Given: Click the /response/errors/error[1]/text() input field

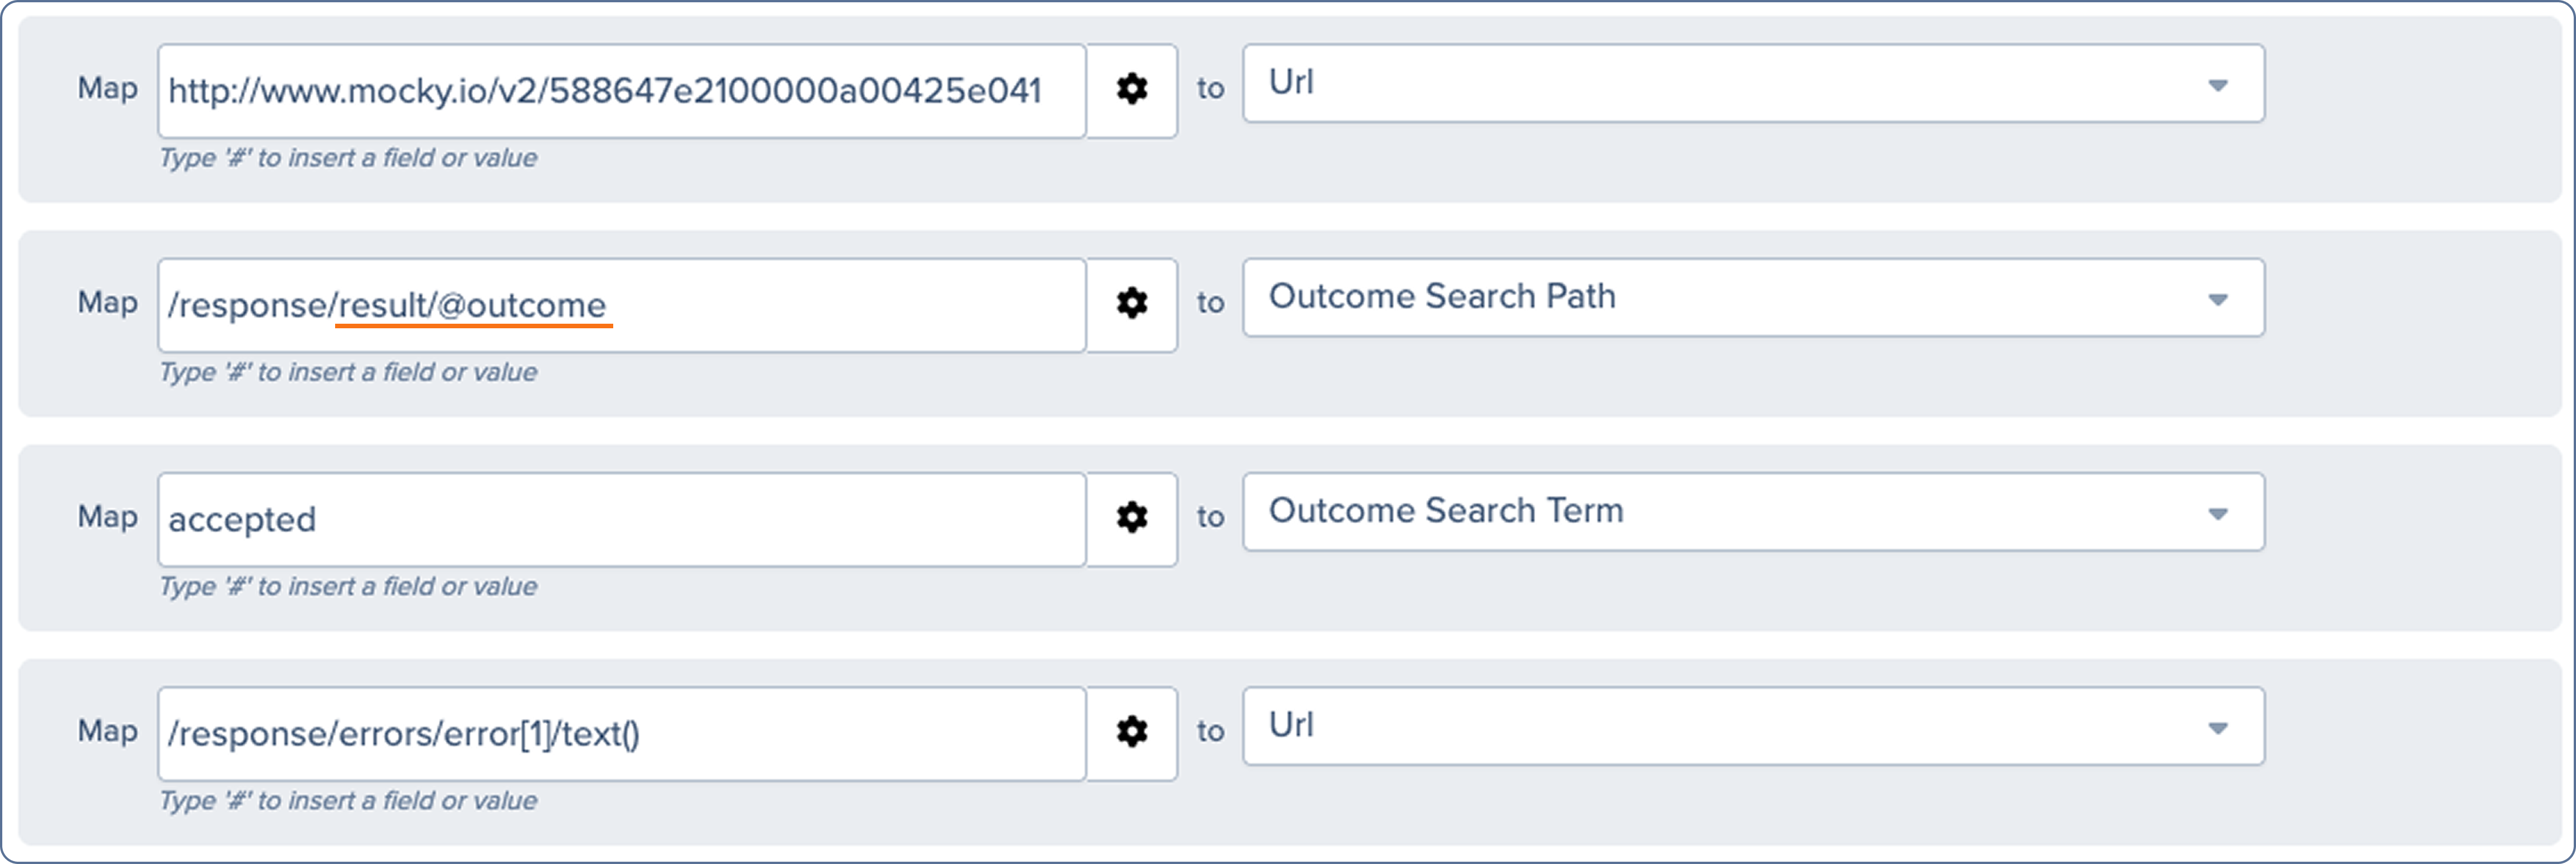Looking at the screenshot, I should [x=620, y=733].
